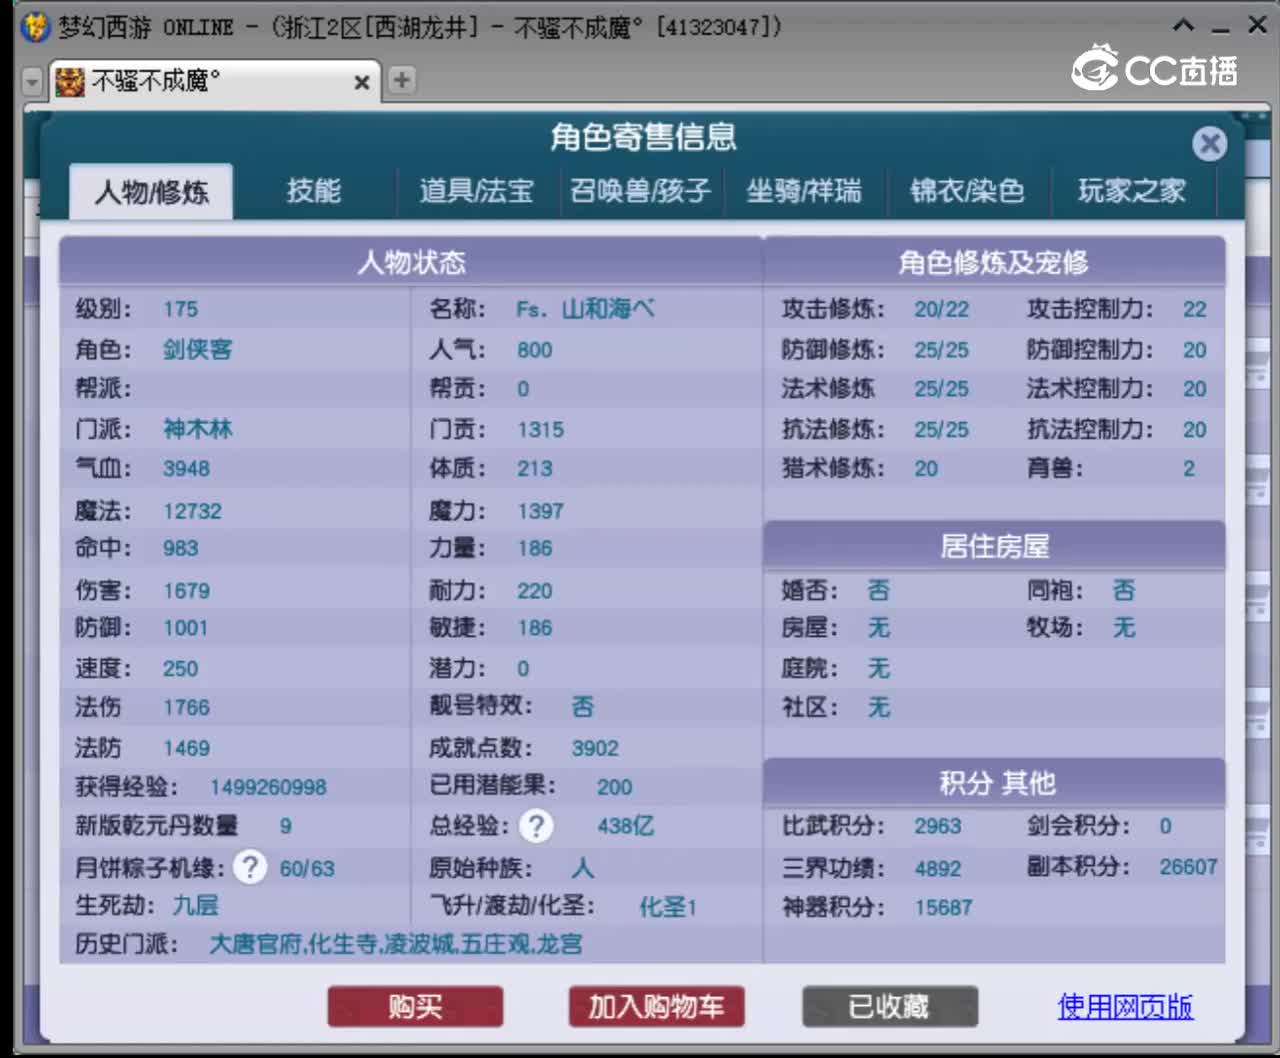Open help icon next to 总经验
1280x1058 pixels.
click(x=536, y=826)
